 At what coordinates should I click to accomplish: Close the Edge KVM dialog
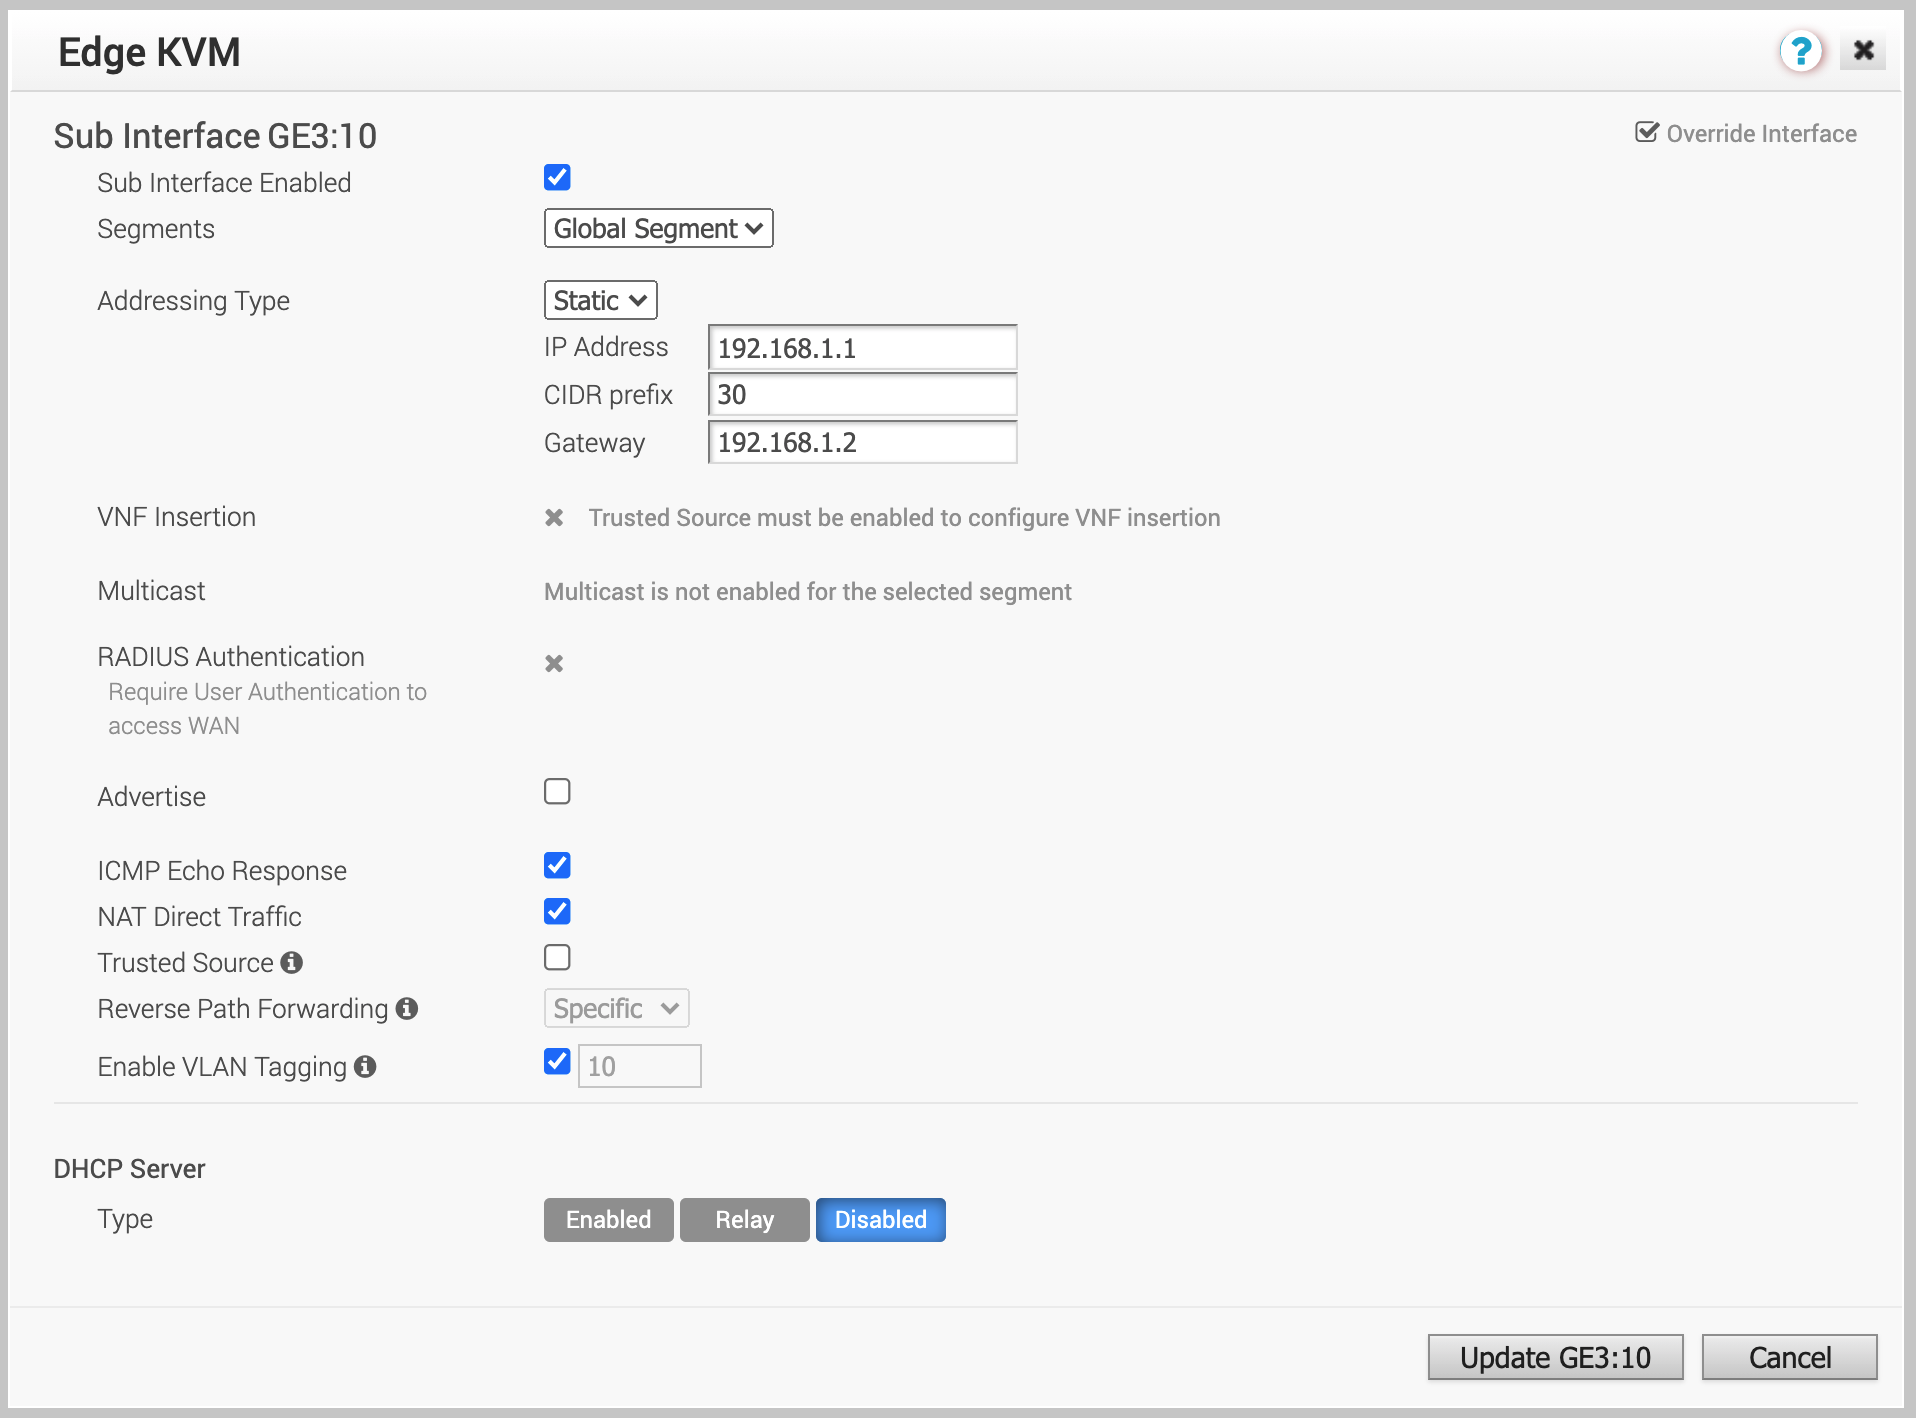click(x=1863, y=51)
